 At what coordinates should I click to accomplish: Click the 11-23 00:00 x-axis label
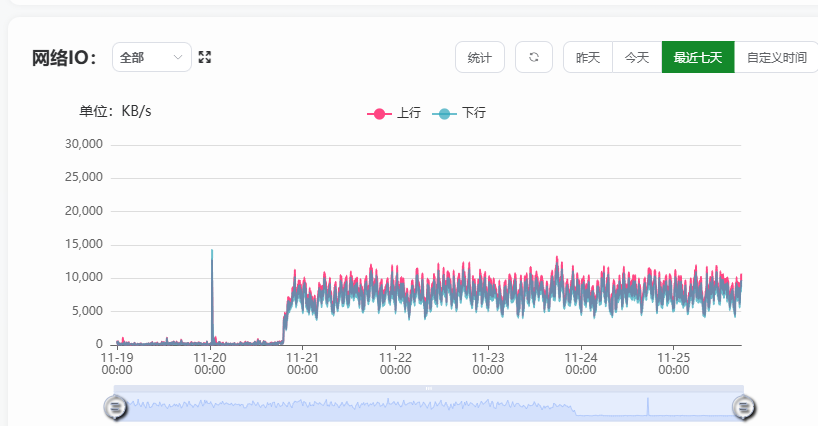point(488,363)
